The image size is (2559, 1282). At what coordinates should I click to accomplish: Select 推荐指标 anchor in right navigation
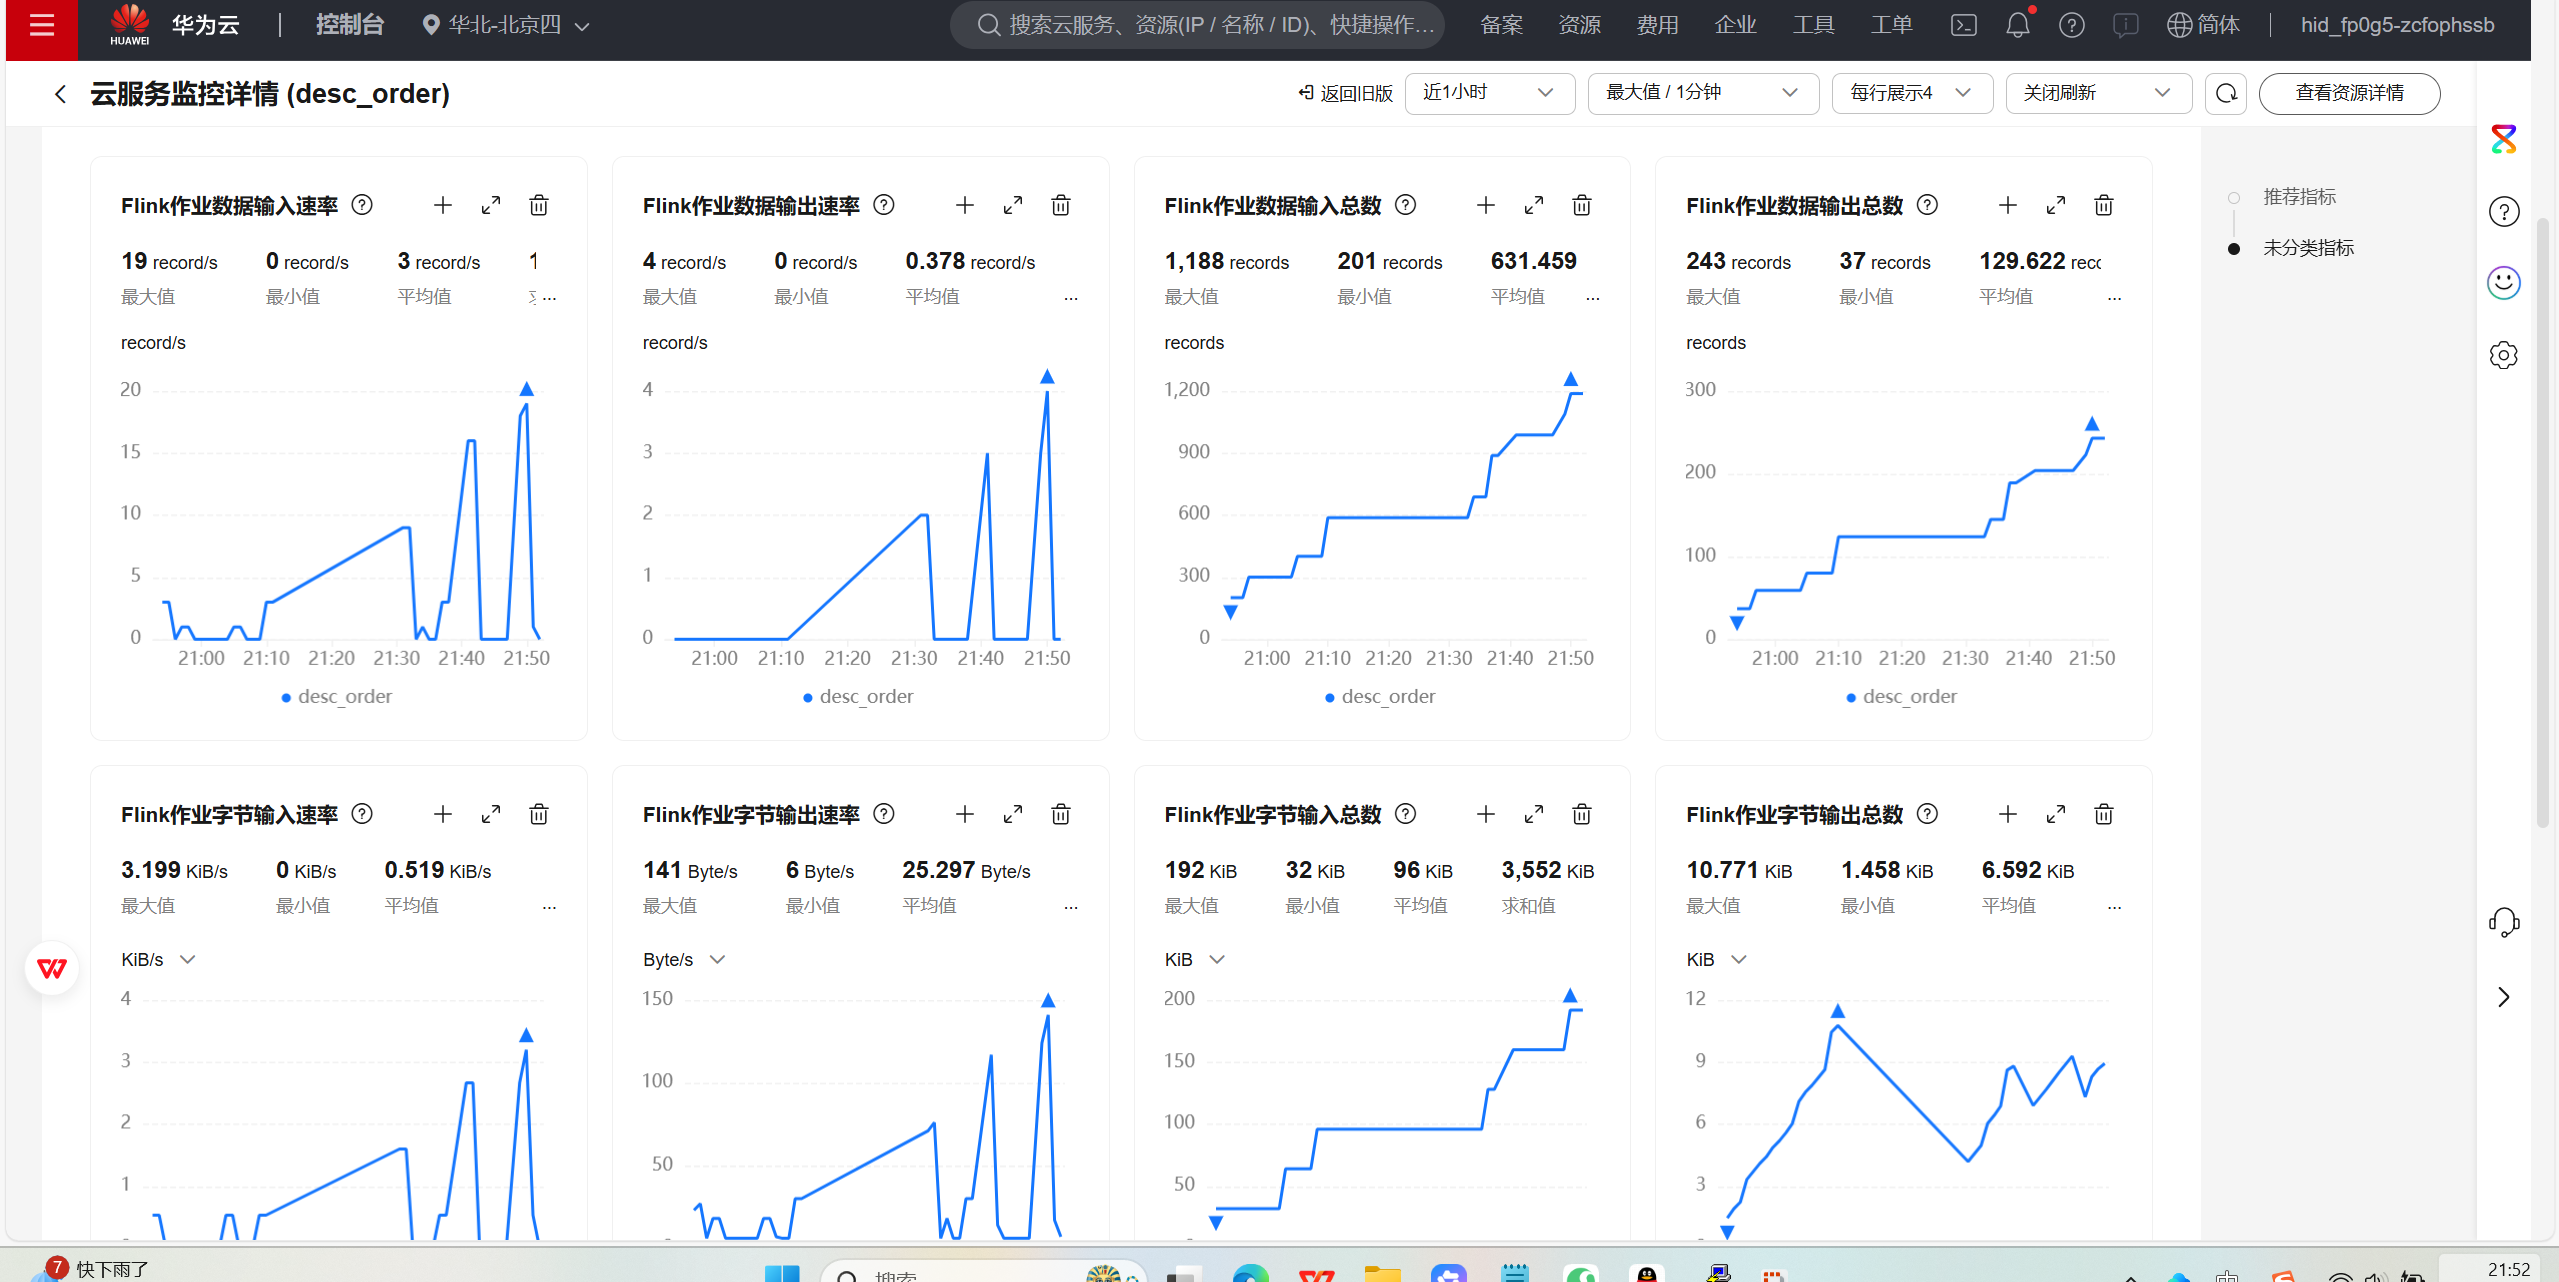2299,197
